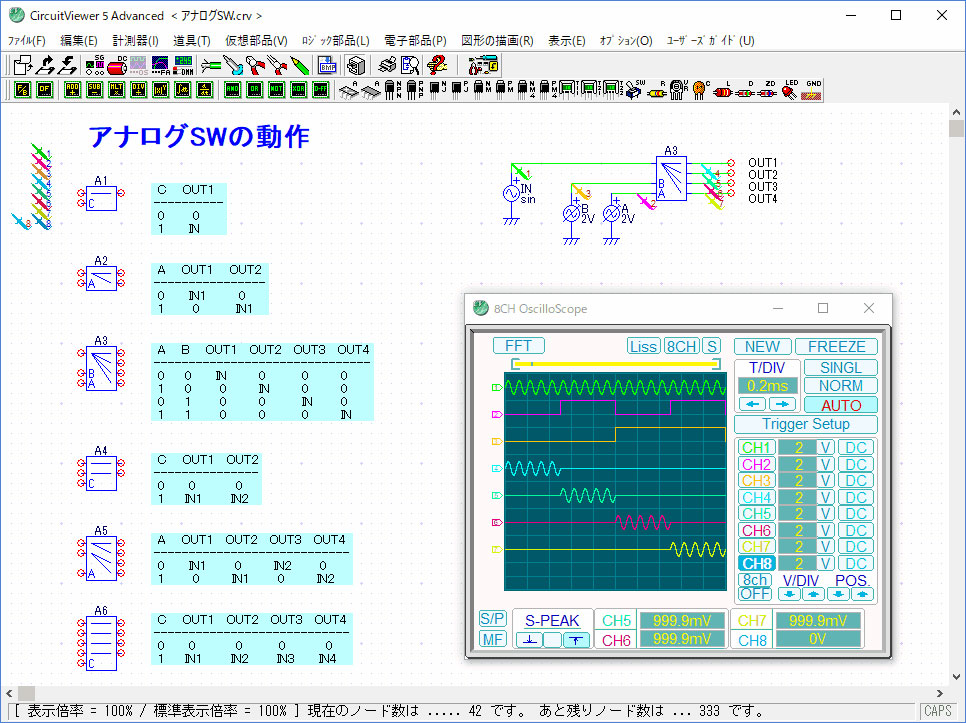
Task: Click the FFT button
Action: [519, 345]
